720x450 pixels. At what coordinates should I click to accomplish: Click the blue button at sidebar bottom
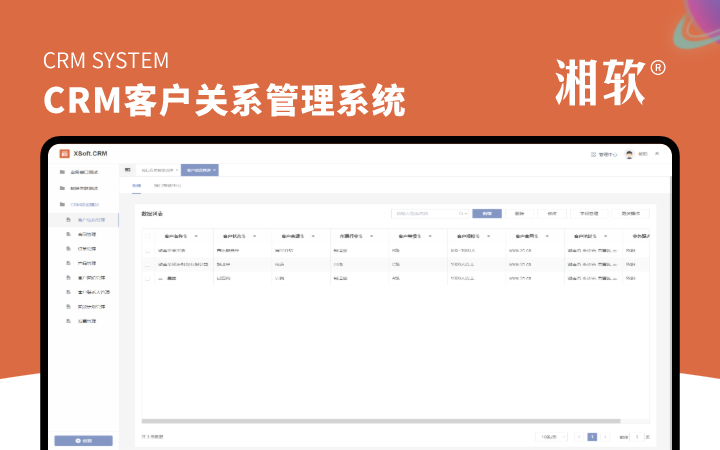pyautogui.click(x=84, y=440)
